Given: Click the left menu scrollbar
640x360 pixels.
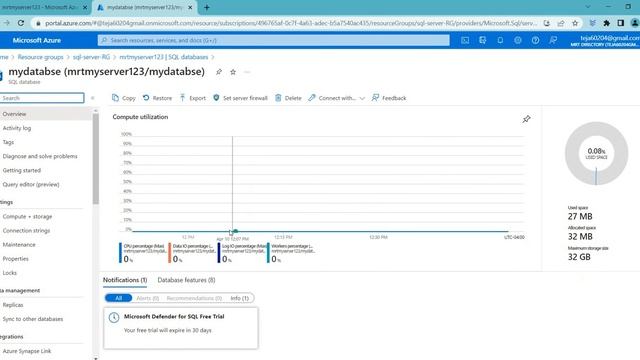Looking at the screenshot, I should (x=96, y=158).
